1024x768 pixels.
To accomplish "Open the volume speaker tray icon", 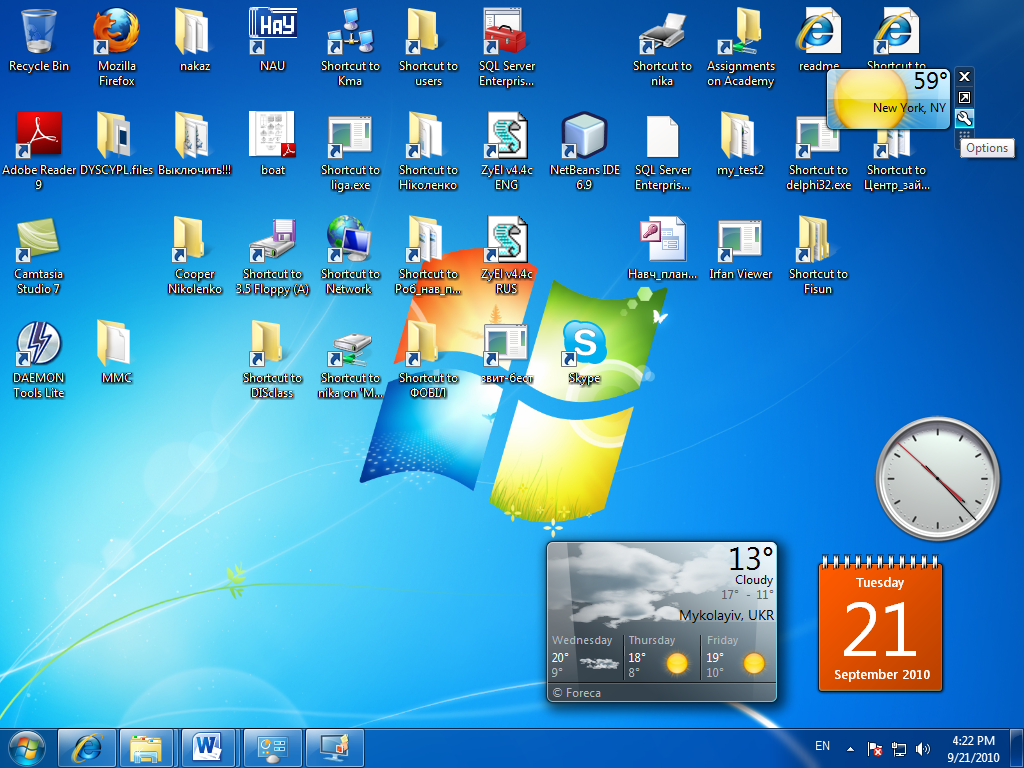I will click(923, 749).
